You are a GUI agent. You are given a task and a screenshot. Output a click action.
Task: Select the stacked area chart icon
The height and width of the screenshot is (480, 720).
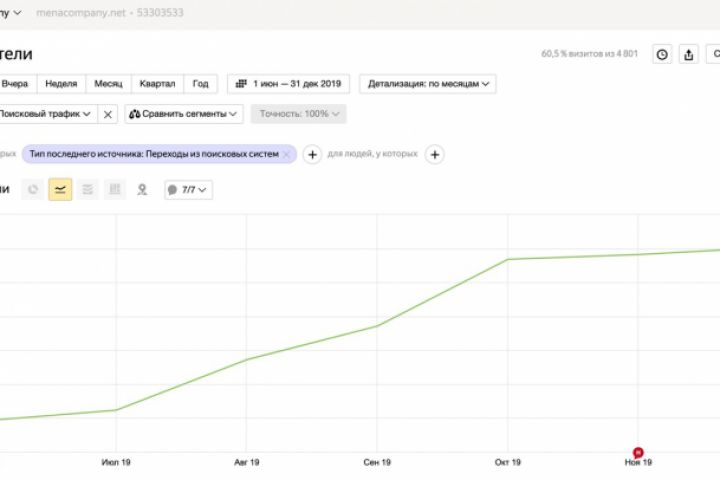point(87,189)
